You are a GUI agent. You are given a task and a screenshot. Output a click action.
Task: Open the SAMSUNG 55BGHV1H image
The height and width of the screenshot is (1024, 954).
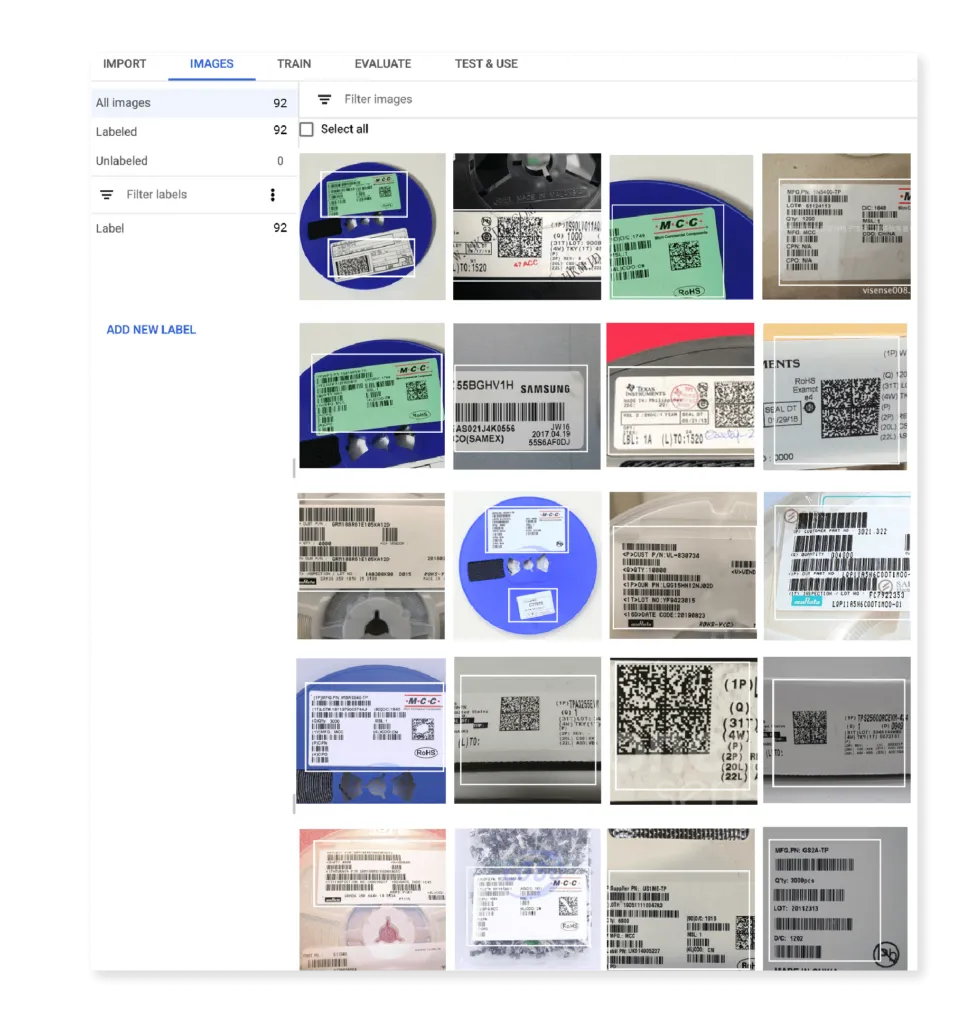(x=527, y=395)
